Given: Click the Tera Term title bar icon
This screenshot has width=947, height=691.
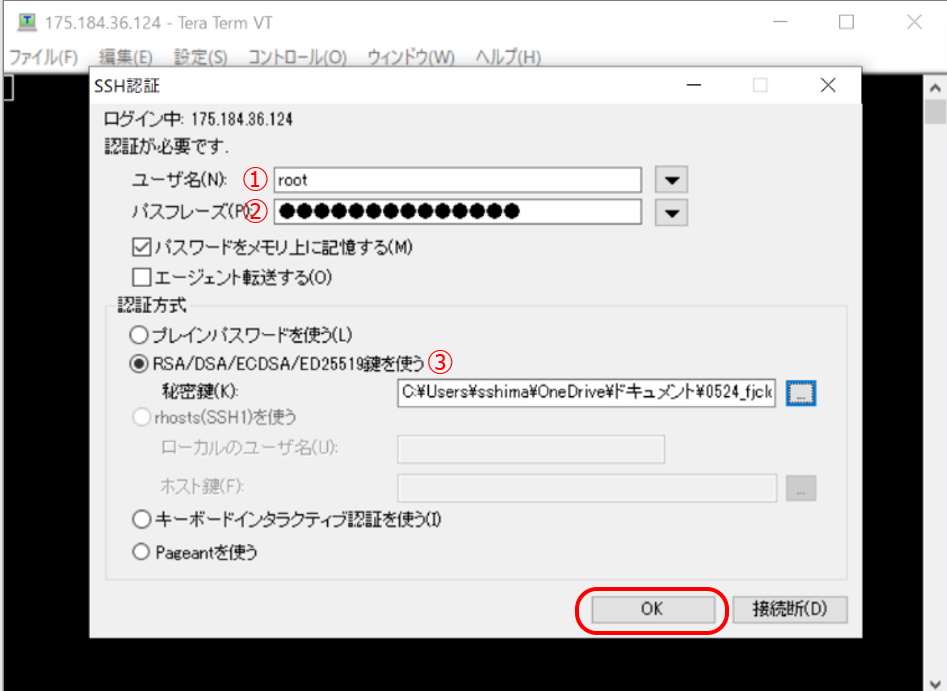Looking at the screenshot, I should (27, 22).
